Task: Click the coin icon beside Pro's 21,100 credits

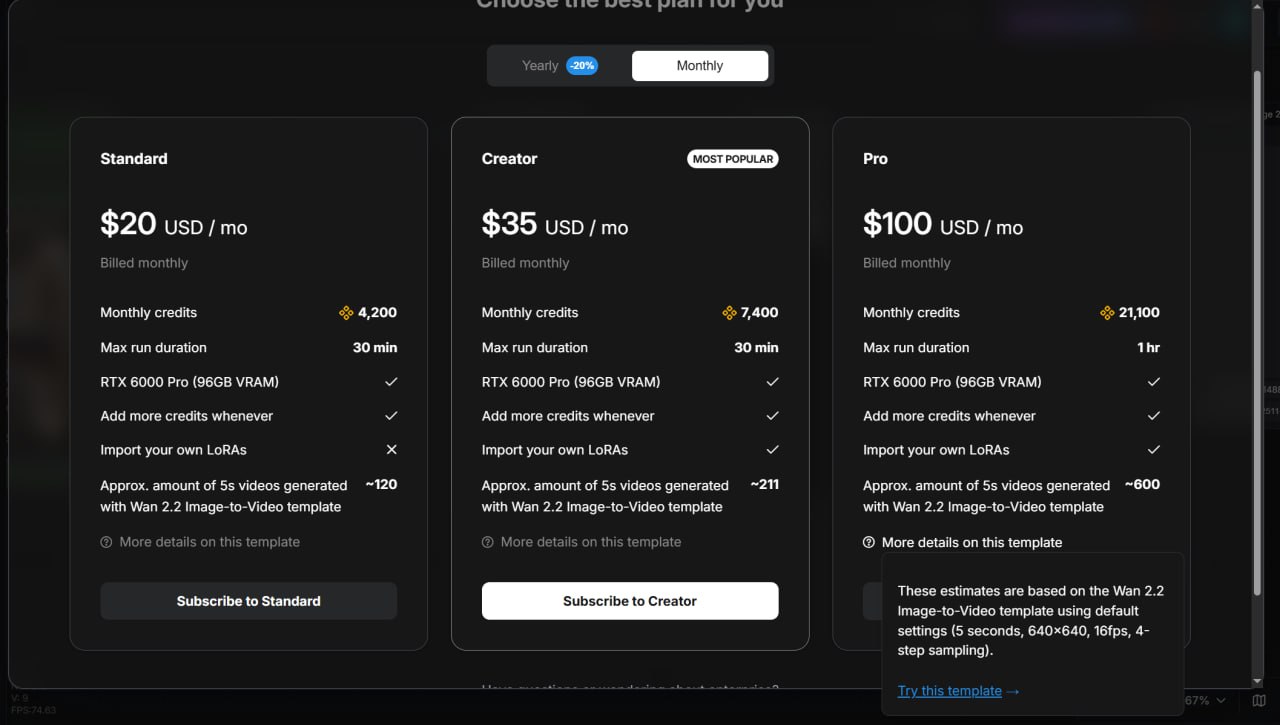Action: pyautogui.click(x=1109, y=312)
